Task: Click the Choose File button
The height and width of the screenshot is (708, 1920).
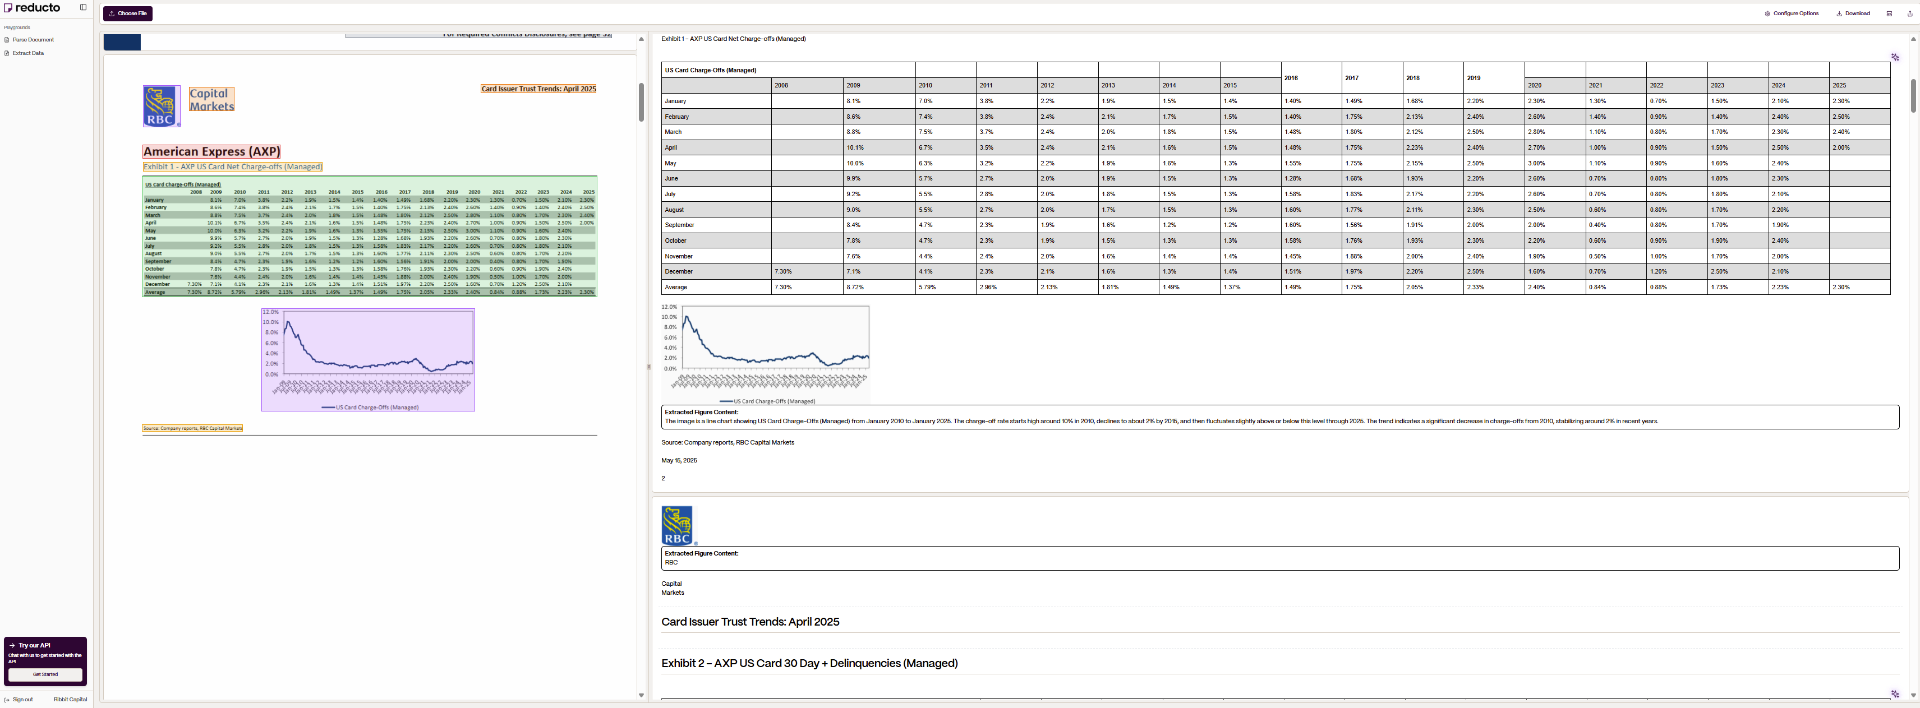Action: [127, 13]
